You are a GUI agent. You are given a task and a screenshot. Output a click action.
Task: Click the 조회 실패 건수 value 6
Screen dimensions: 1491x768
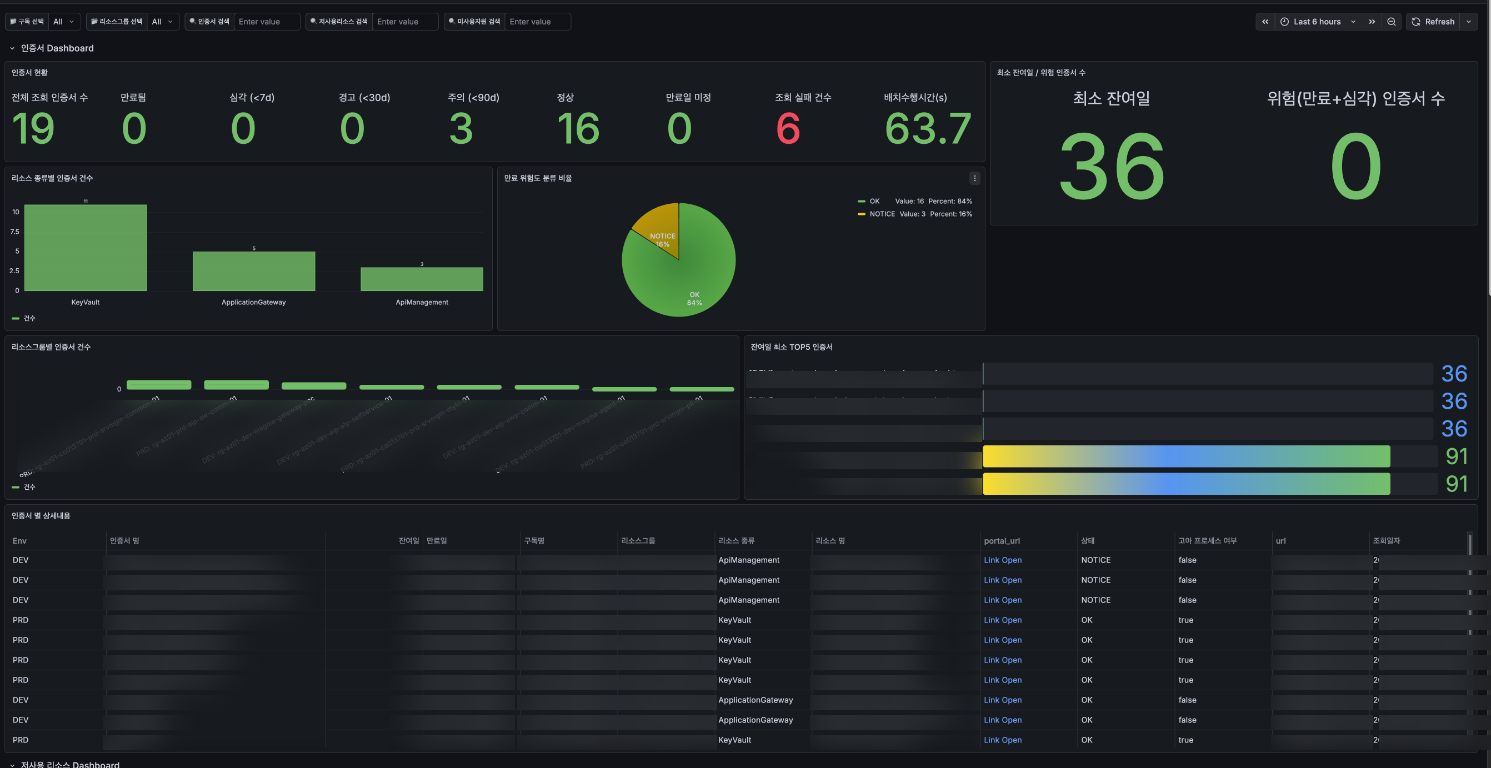[788, 129]
